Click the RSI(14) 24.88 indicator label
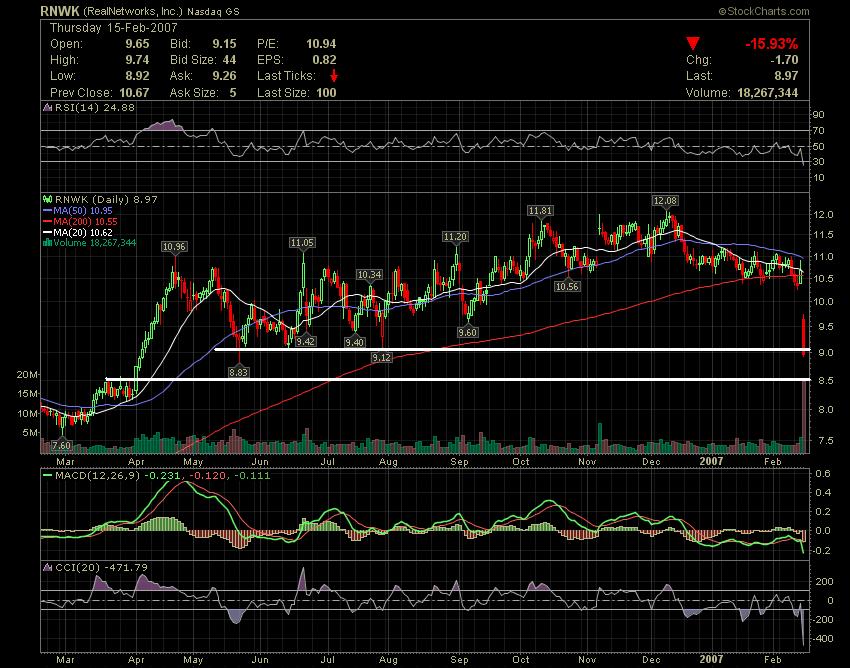Viewport: 850px width, 668px height. [94, 107]
